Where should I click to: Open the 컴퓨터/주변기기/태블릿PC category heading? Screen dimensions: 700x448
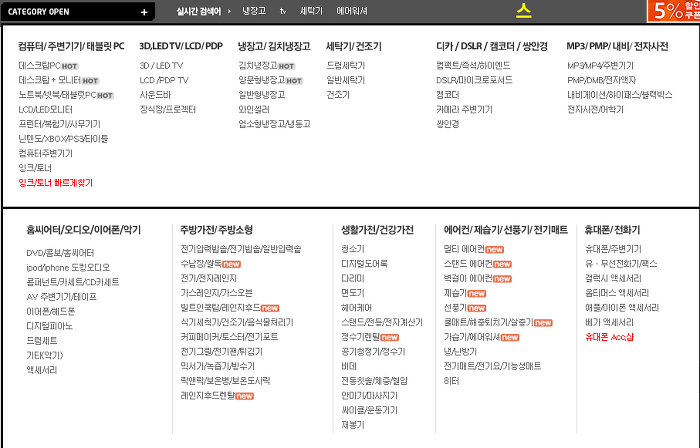[x=71, y=46]
